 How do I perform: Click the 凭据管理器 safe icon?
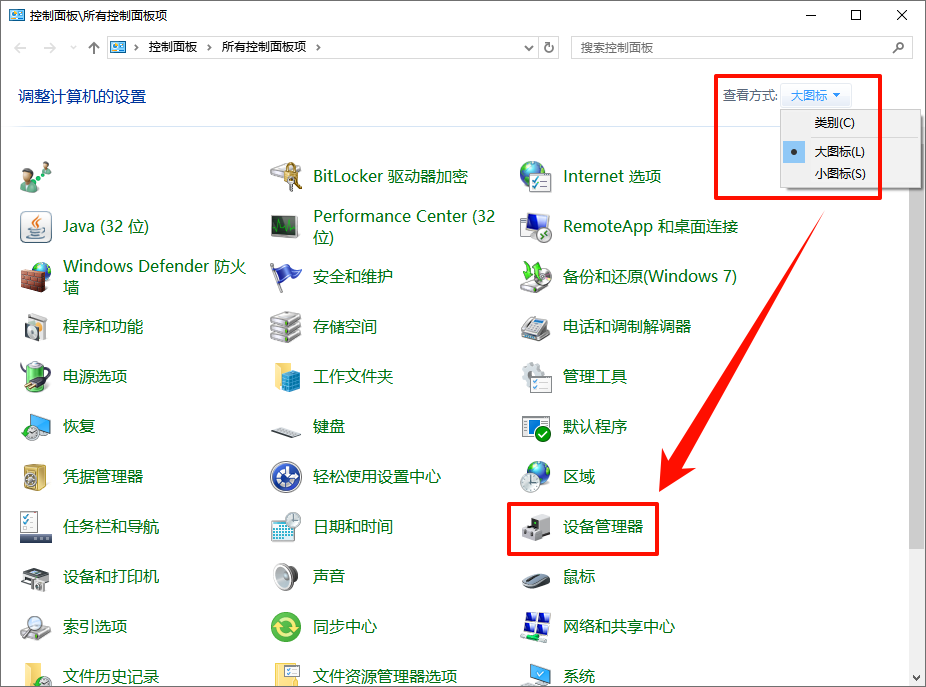35,477
